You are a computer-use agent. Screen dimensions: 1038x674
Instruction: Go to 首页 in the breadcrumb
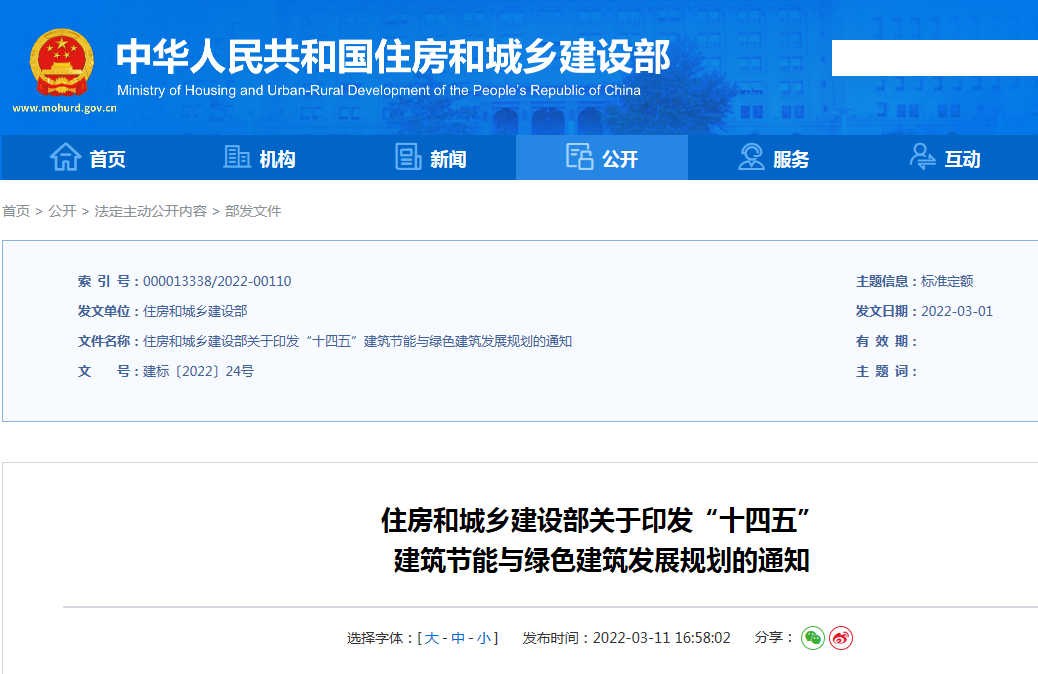pyautogui.click(x=16, y=211)
